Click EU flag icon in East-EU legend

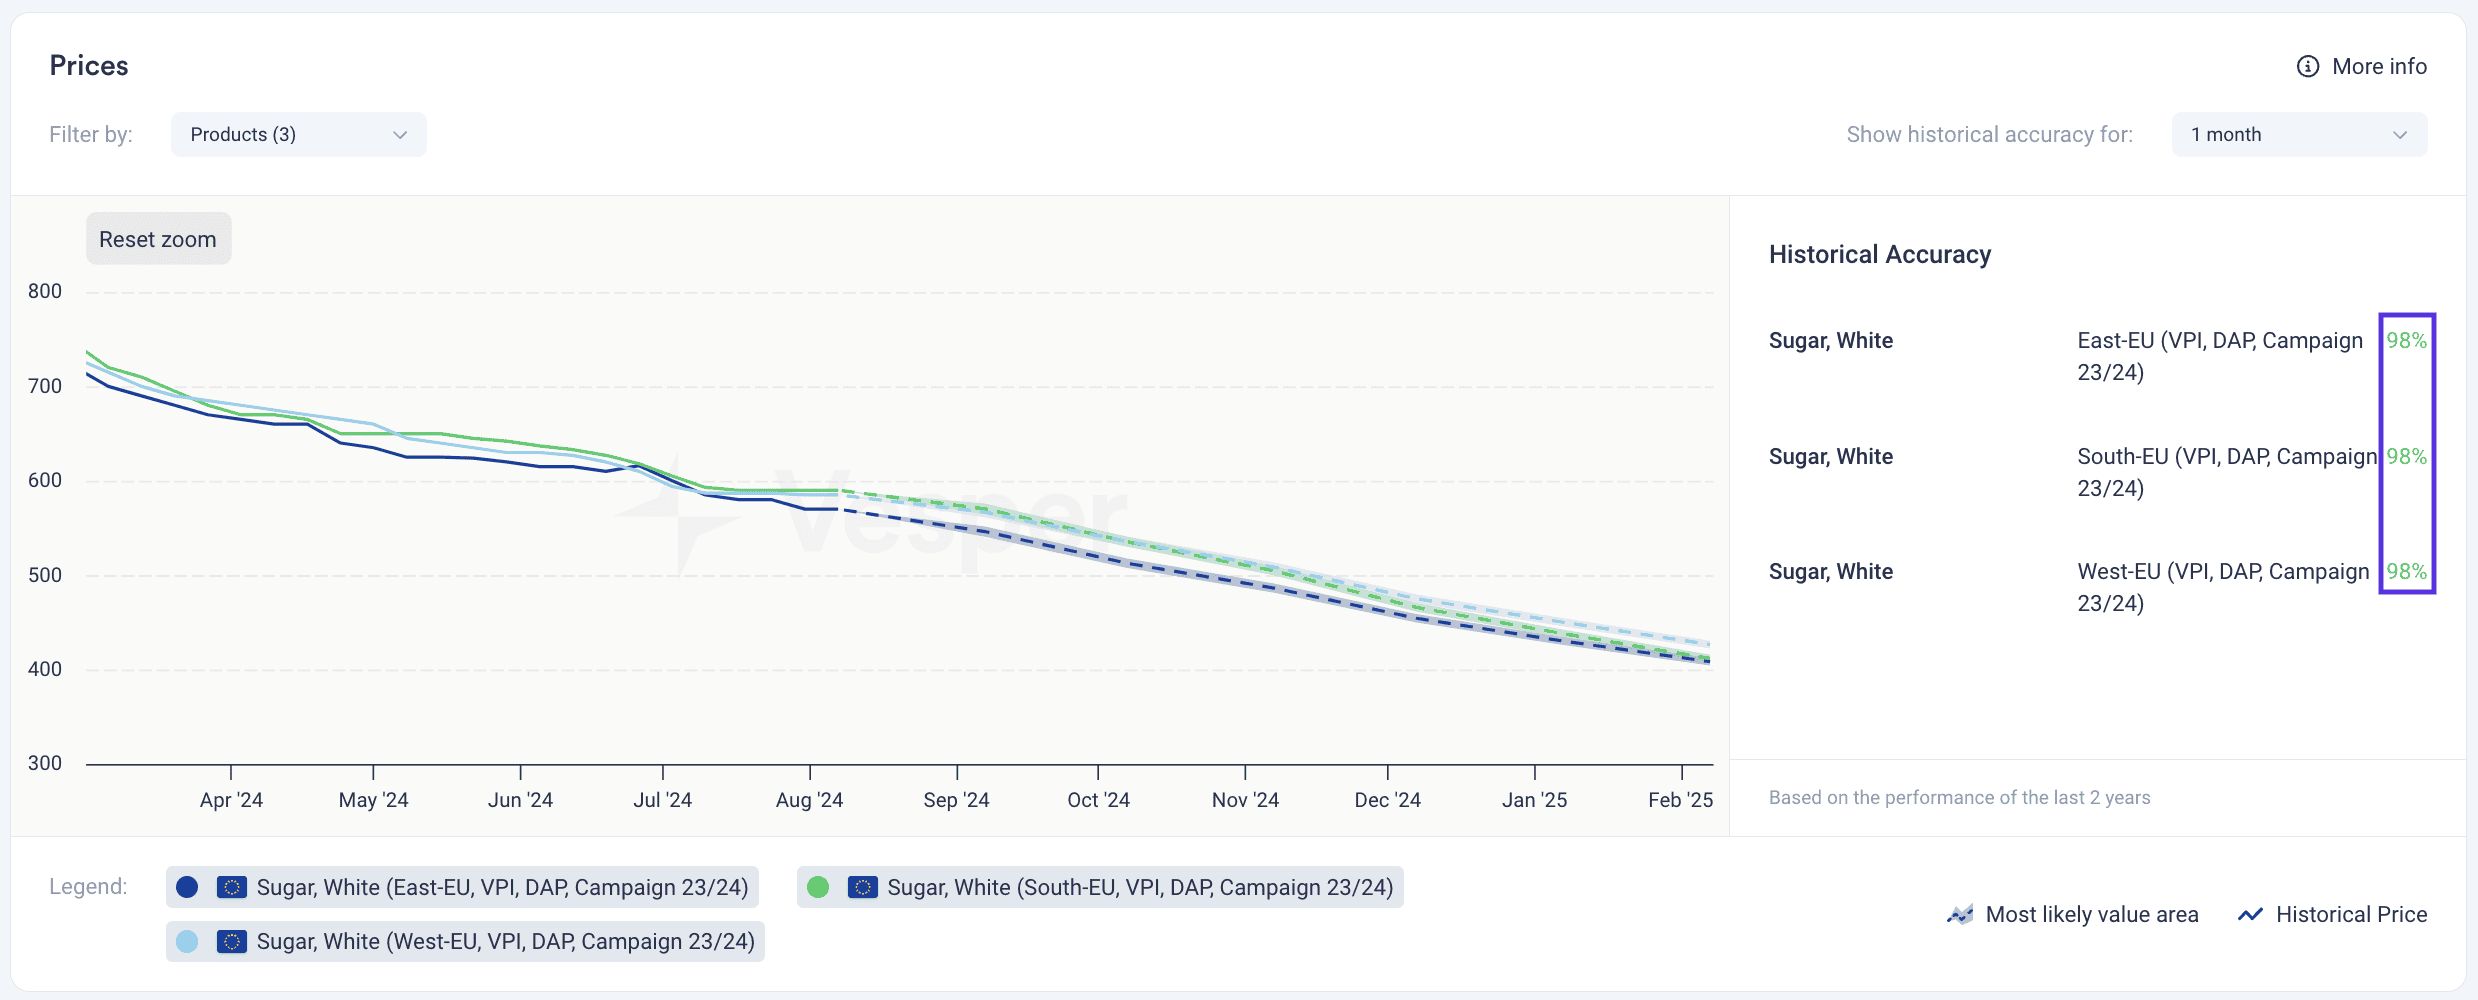(232, 887)
